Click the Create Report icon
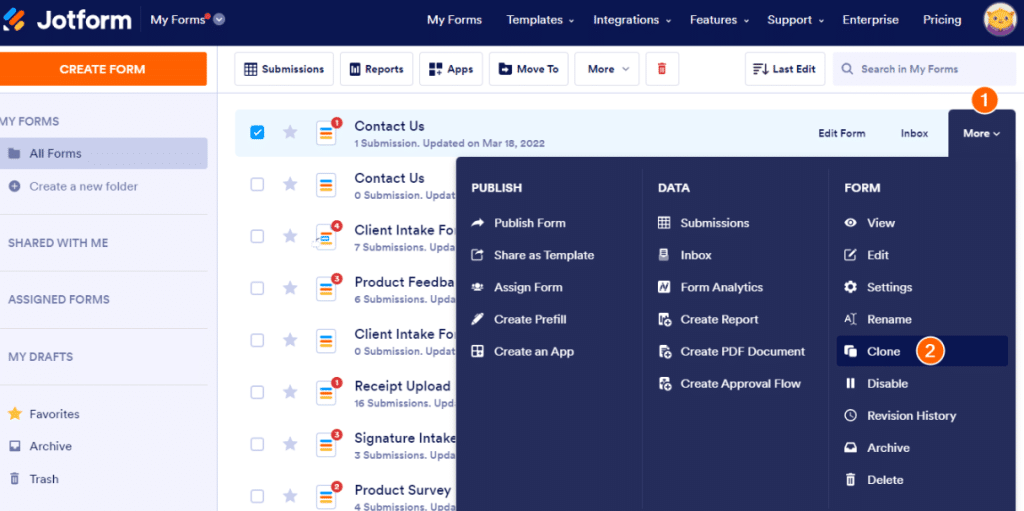1024x511 pixels. click(x=664, y=320)
